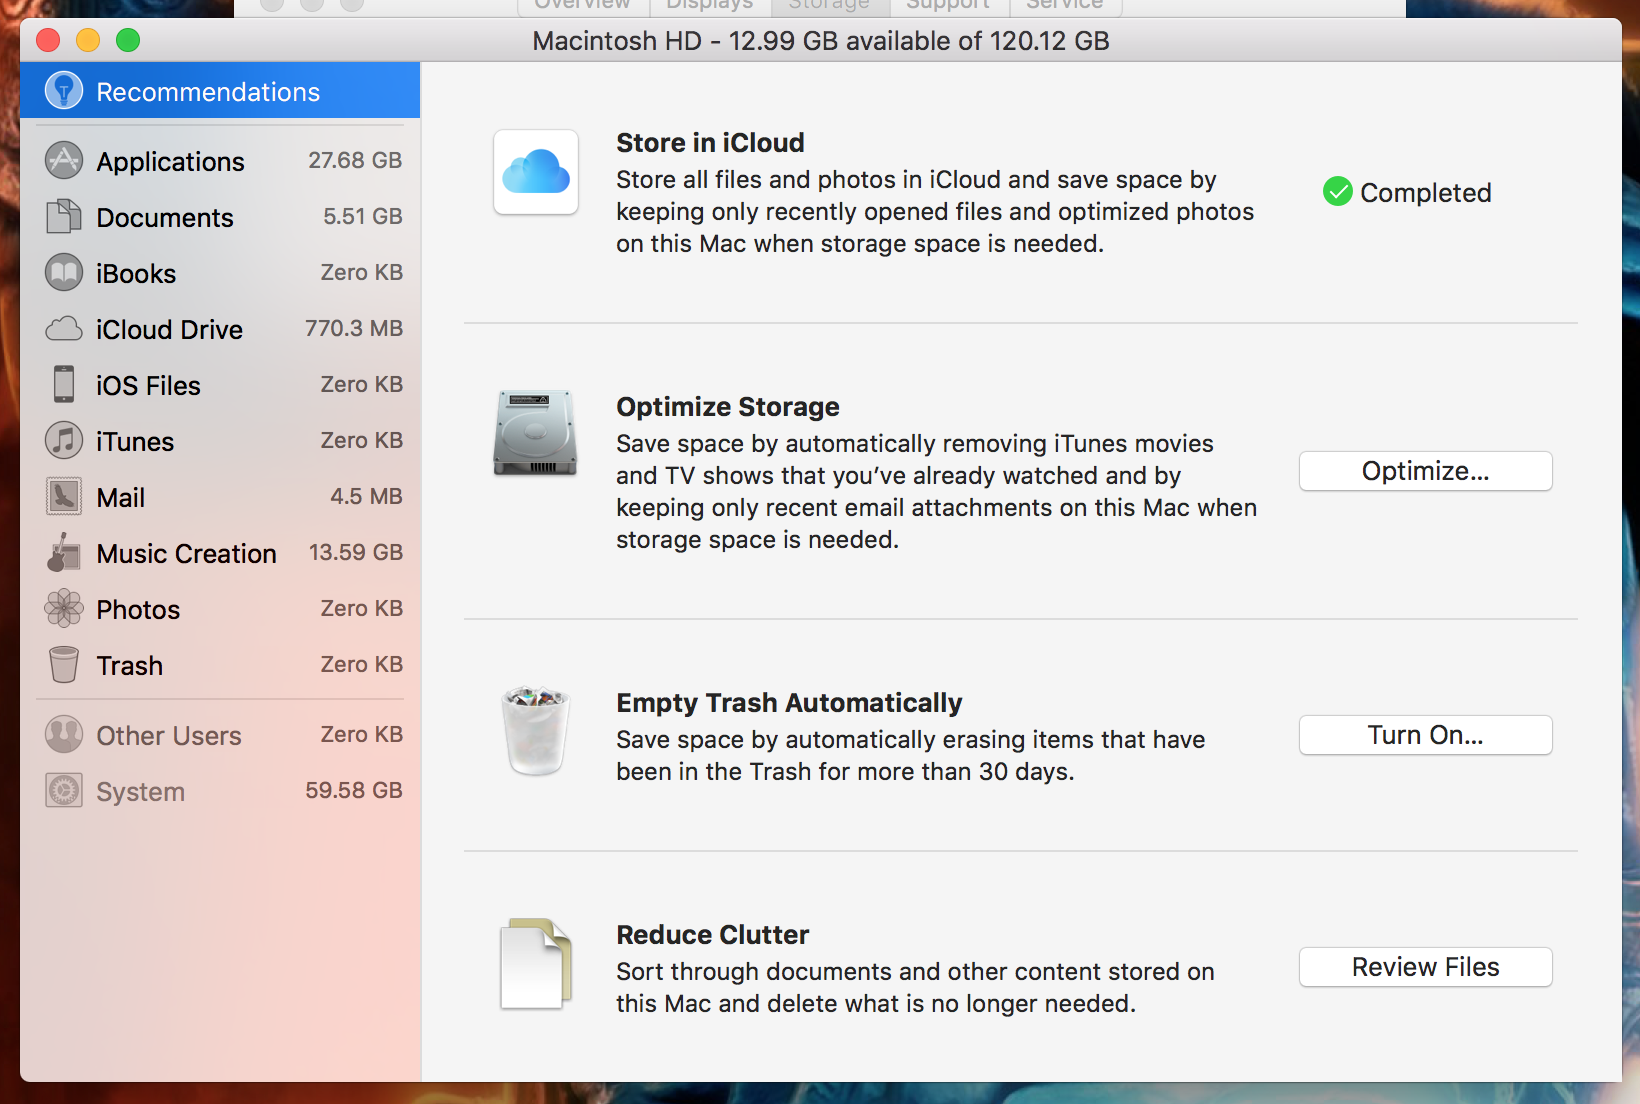Select the Trash category label
This screenshot has height=1104, width=1640.
(129, 666)
